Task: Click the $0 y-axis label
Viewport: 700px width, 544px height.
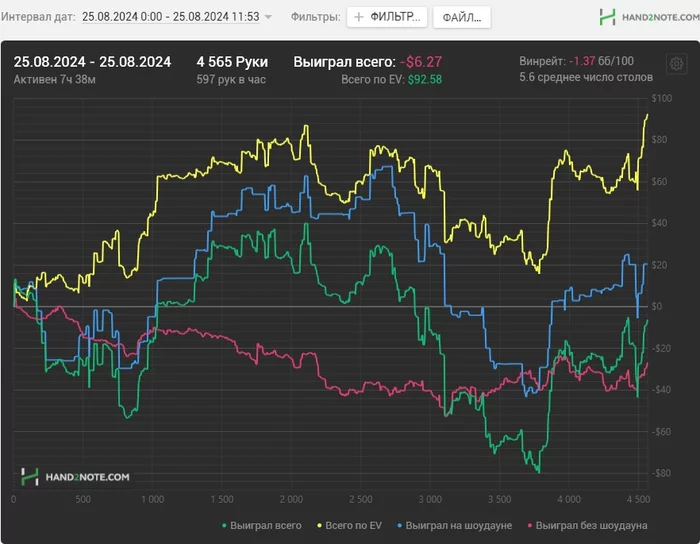Action: [x=657, y=307]
